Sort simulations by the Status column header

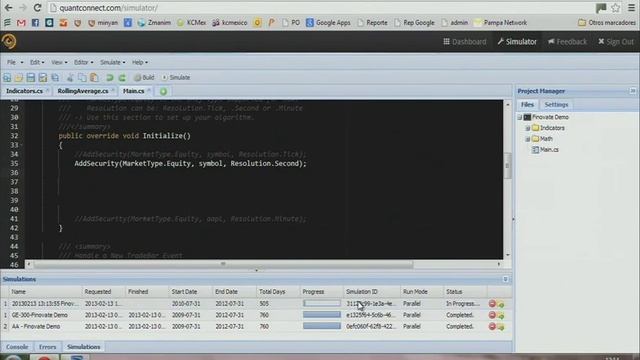[465, 291]
